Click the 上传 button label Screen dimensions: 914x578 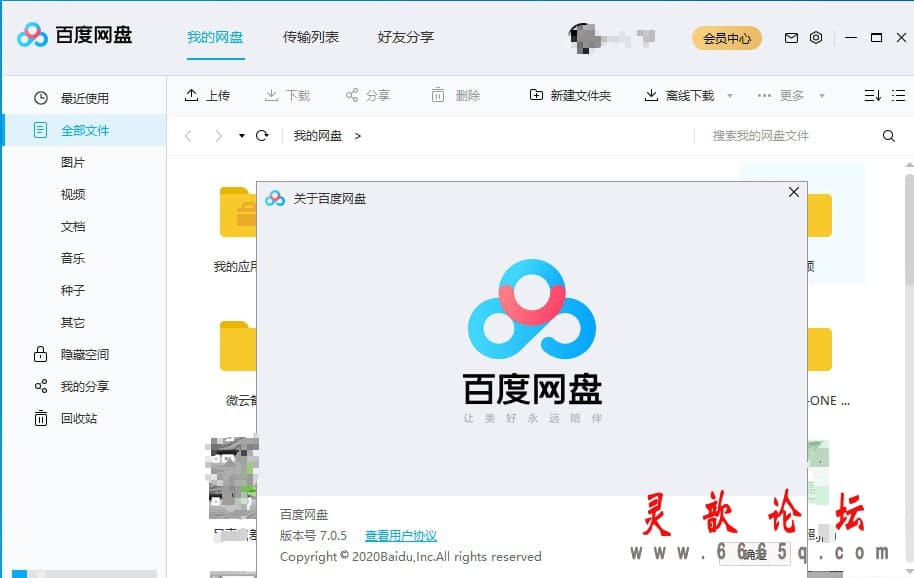coord(218,96)
